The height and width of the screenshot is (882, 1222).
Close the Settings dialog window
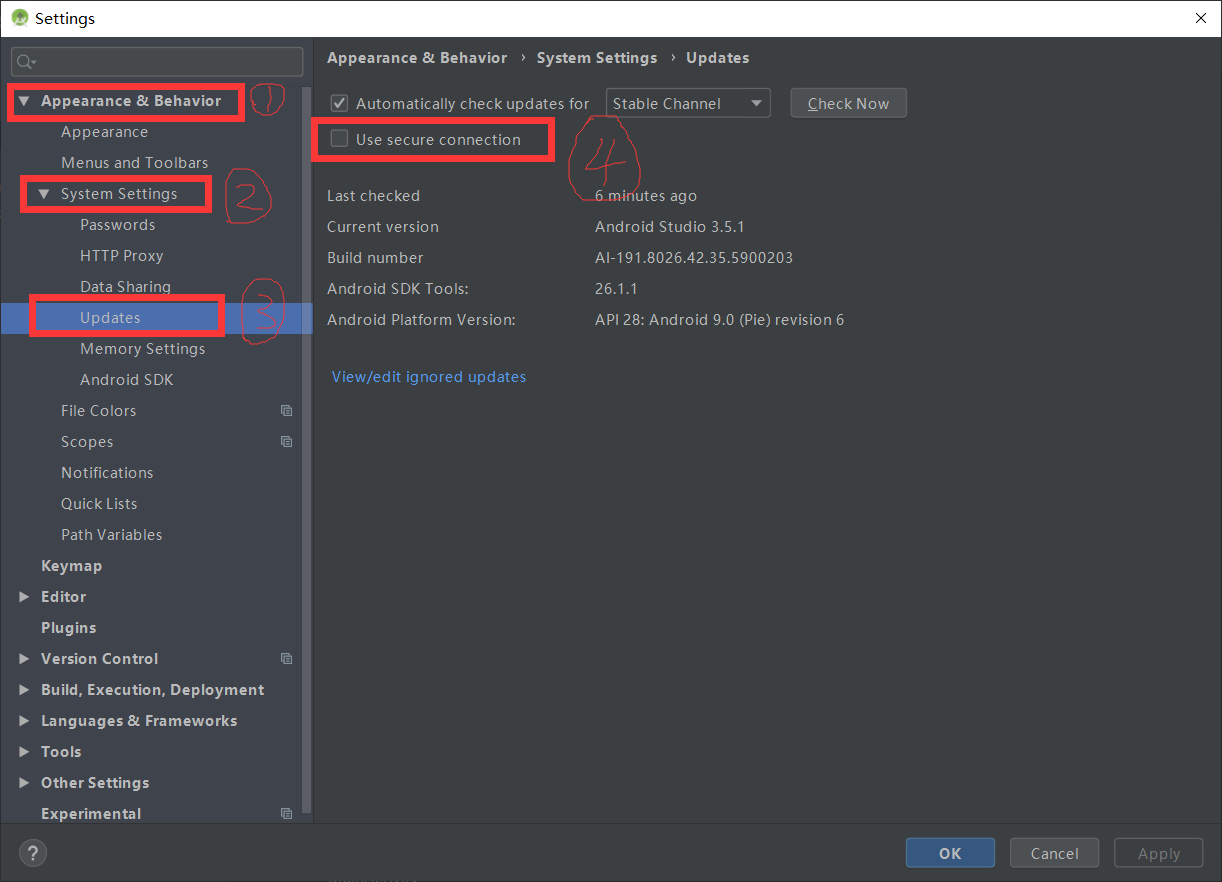coord(1200,18)
